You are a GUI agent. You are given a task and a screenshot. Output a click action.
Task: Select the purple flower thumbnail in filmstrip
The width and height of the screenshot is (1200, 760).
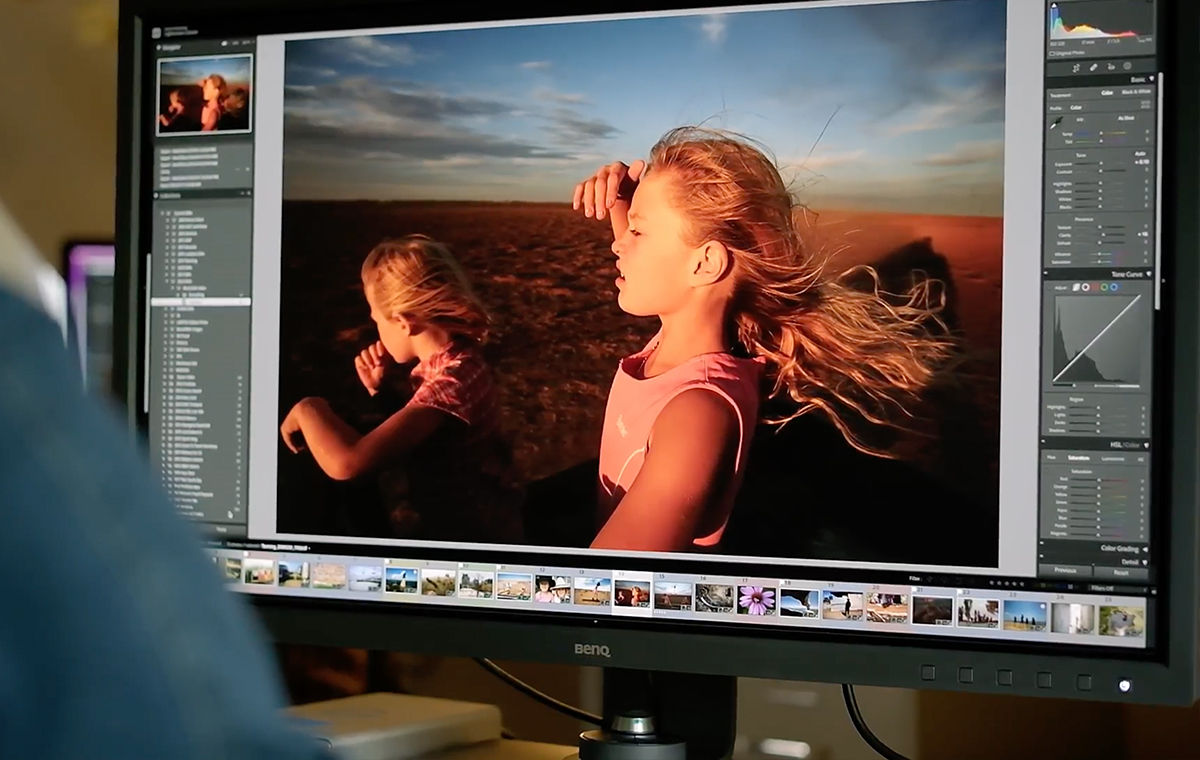coord(756,599)
